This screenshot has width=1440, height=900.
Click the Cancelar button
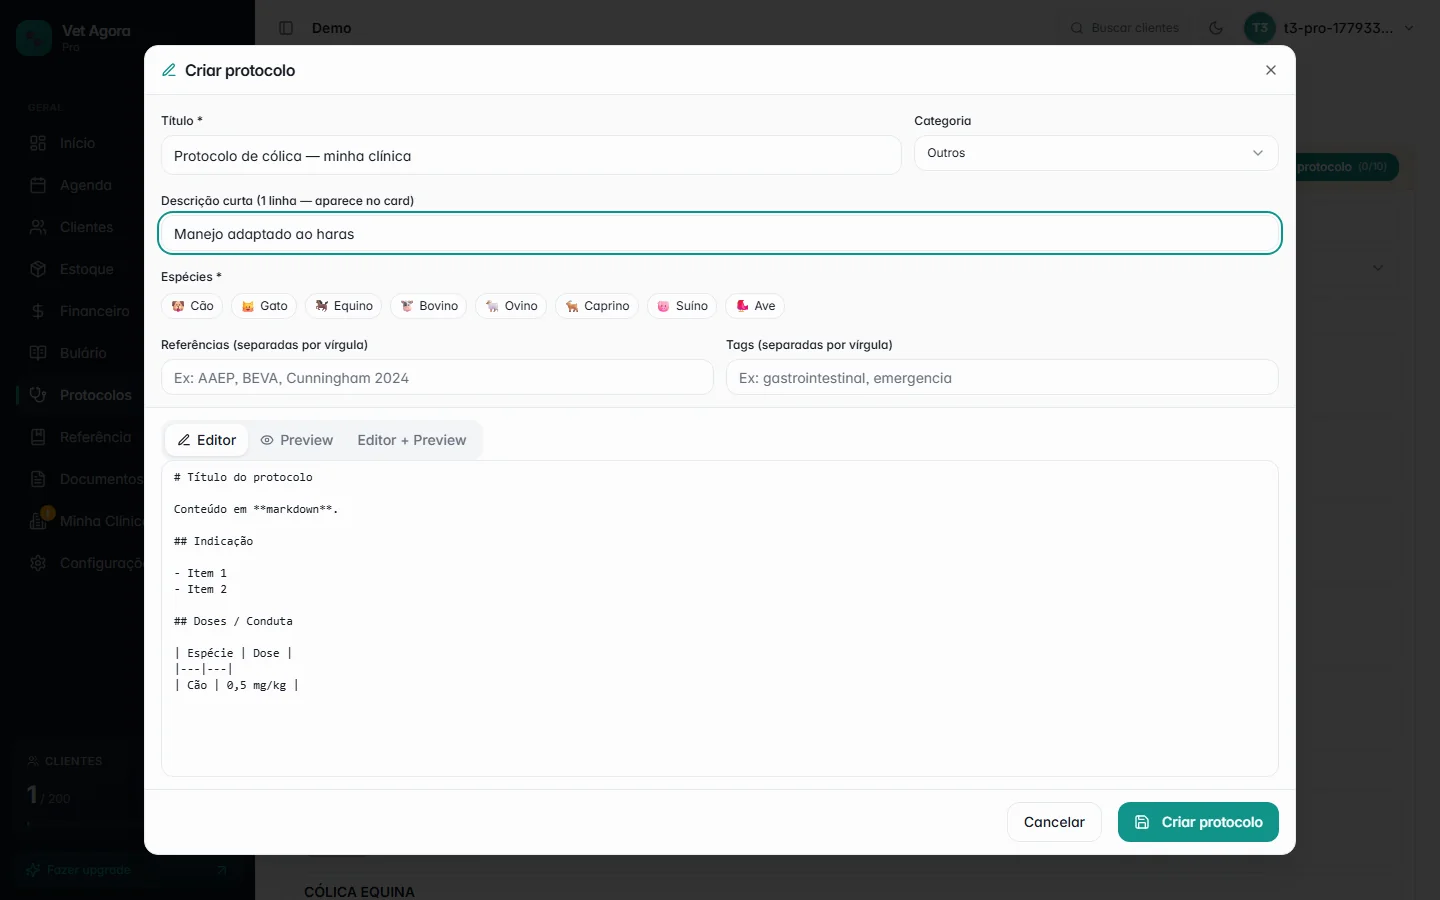click(x=1054, y=822)
